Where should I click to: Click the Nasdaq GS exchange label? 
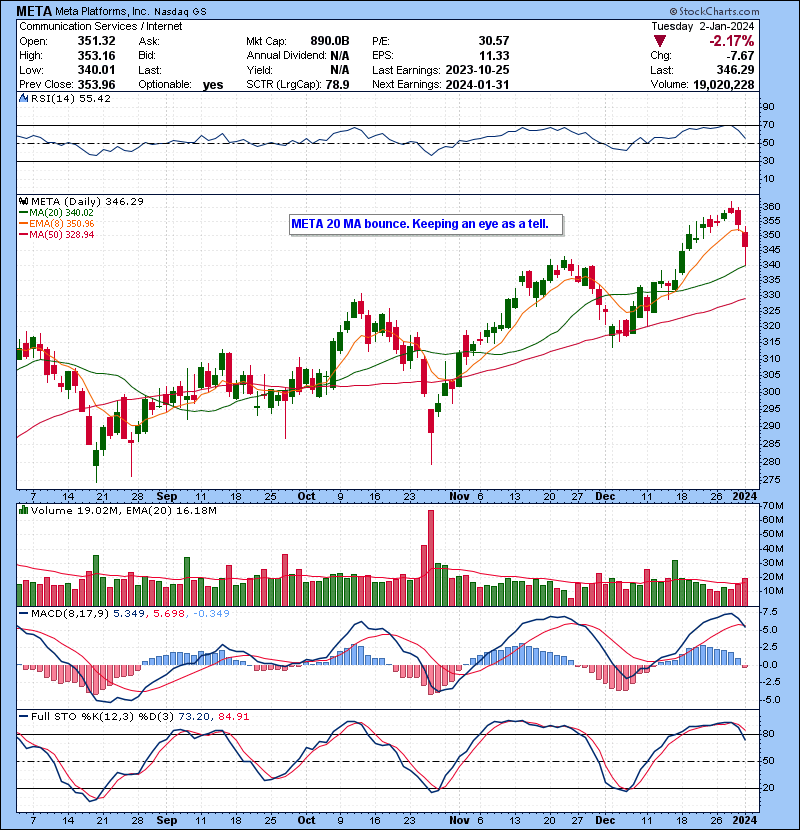click(x=180, y=12)
